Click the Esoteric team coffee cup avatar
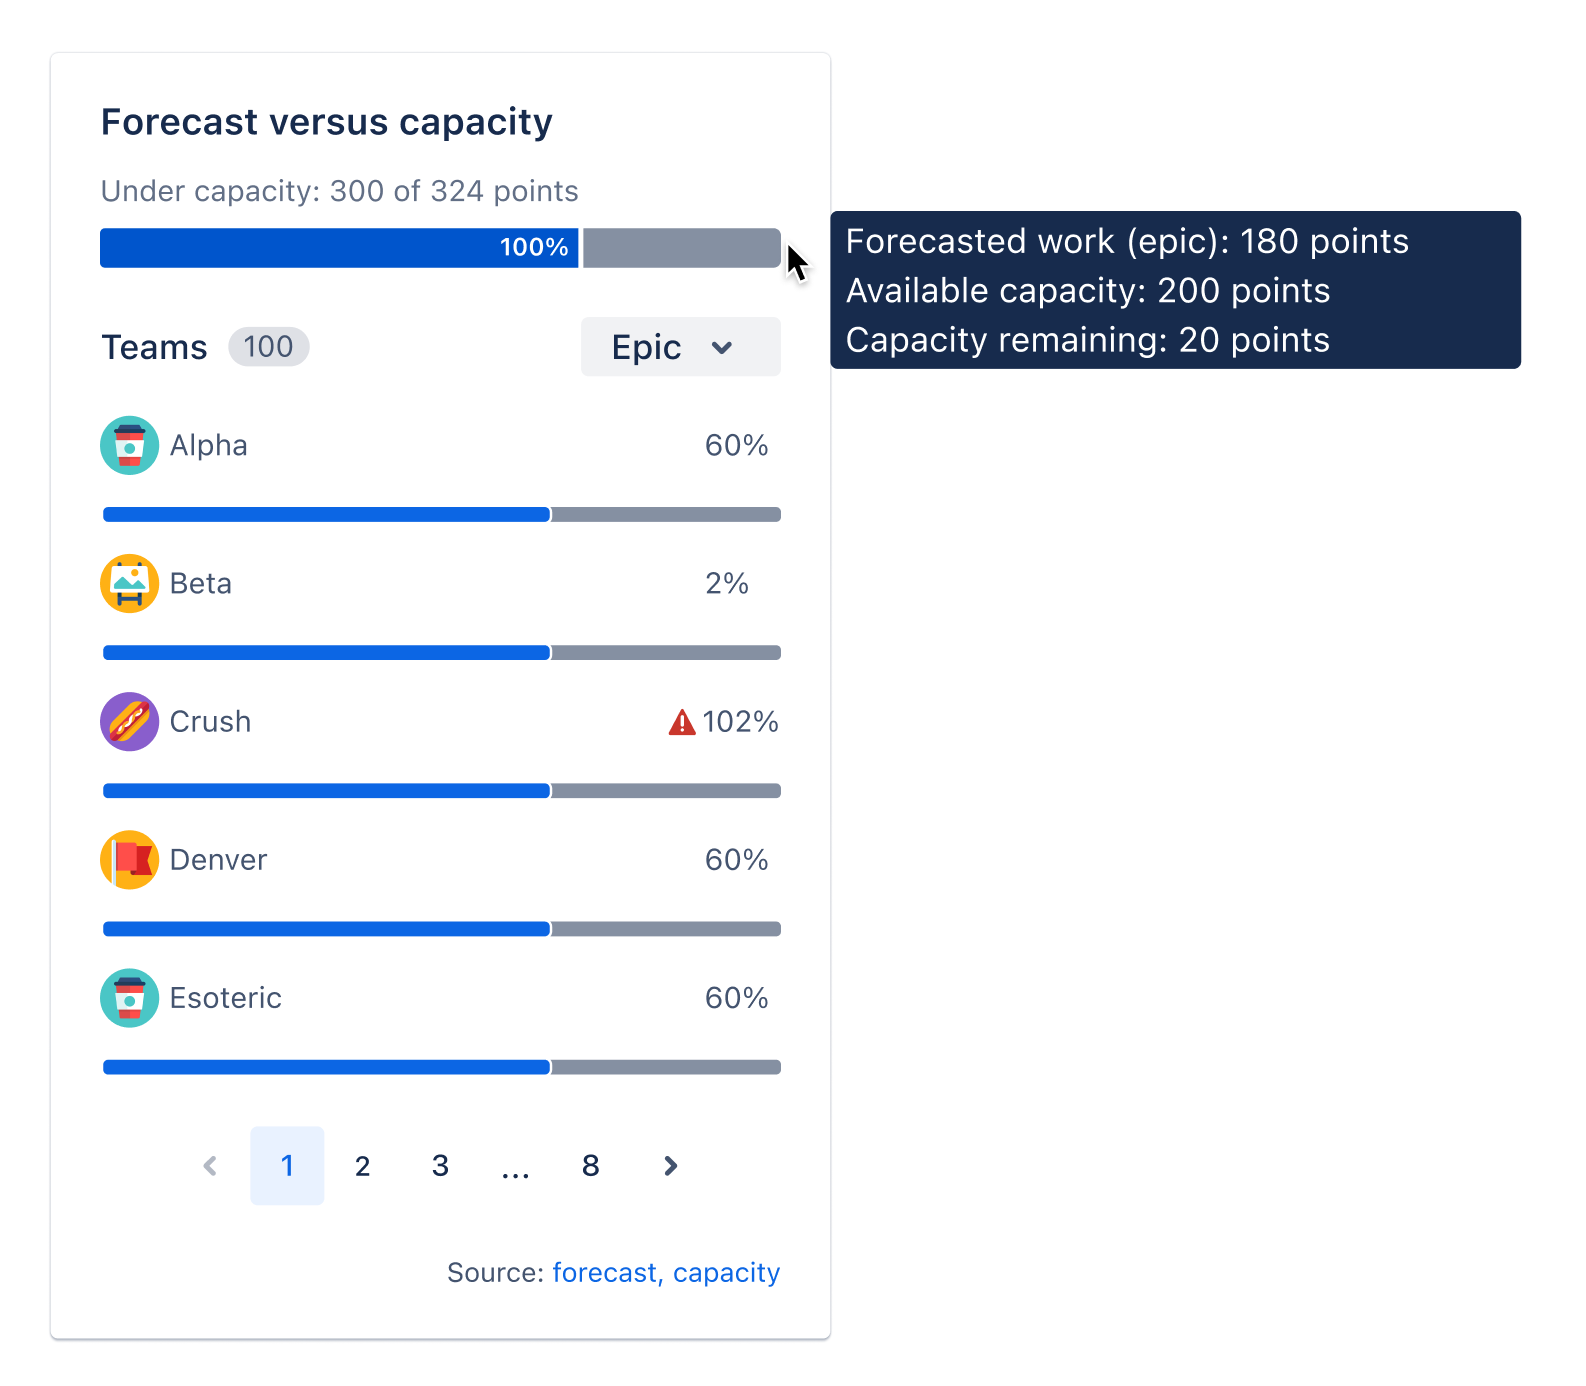1586x1386 pixels. (129, 997)
